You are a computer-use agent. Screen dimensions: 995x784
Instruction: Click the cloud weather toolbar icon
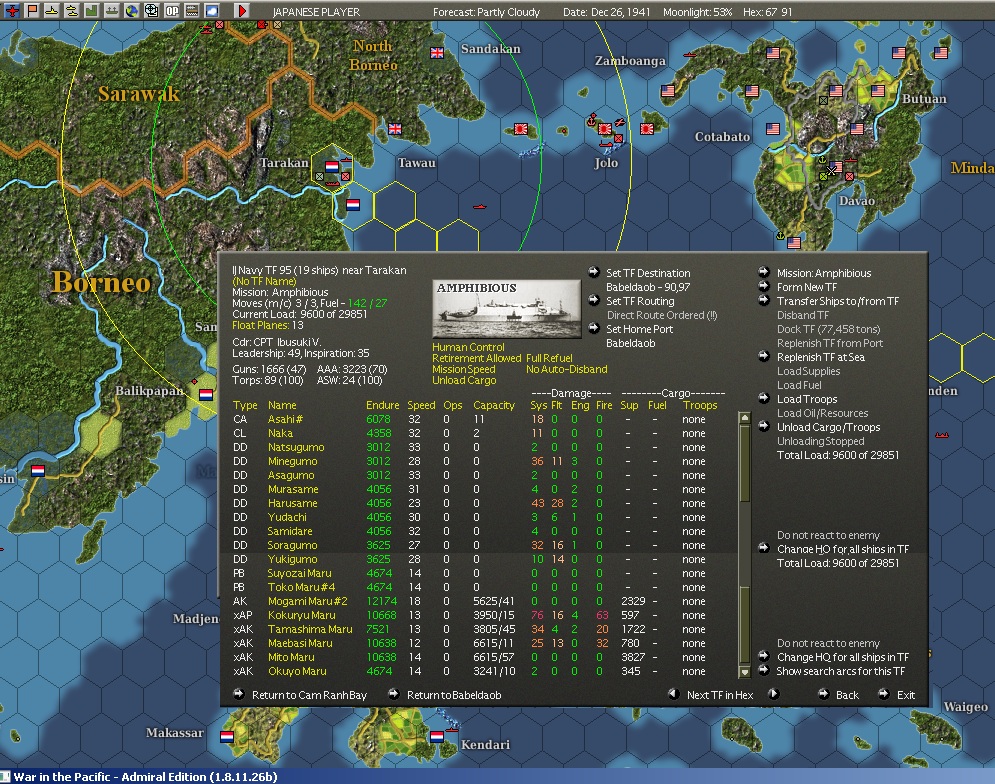212,10
